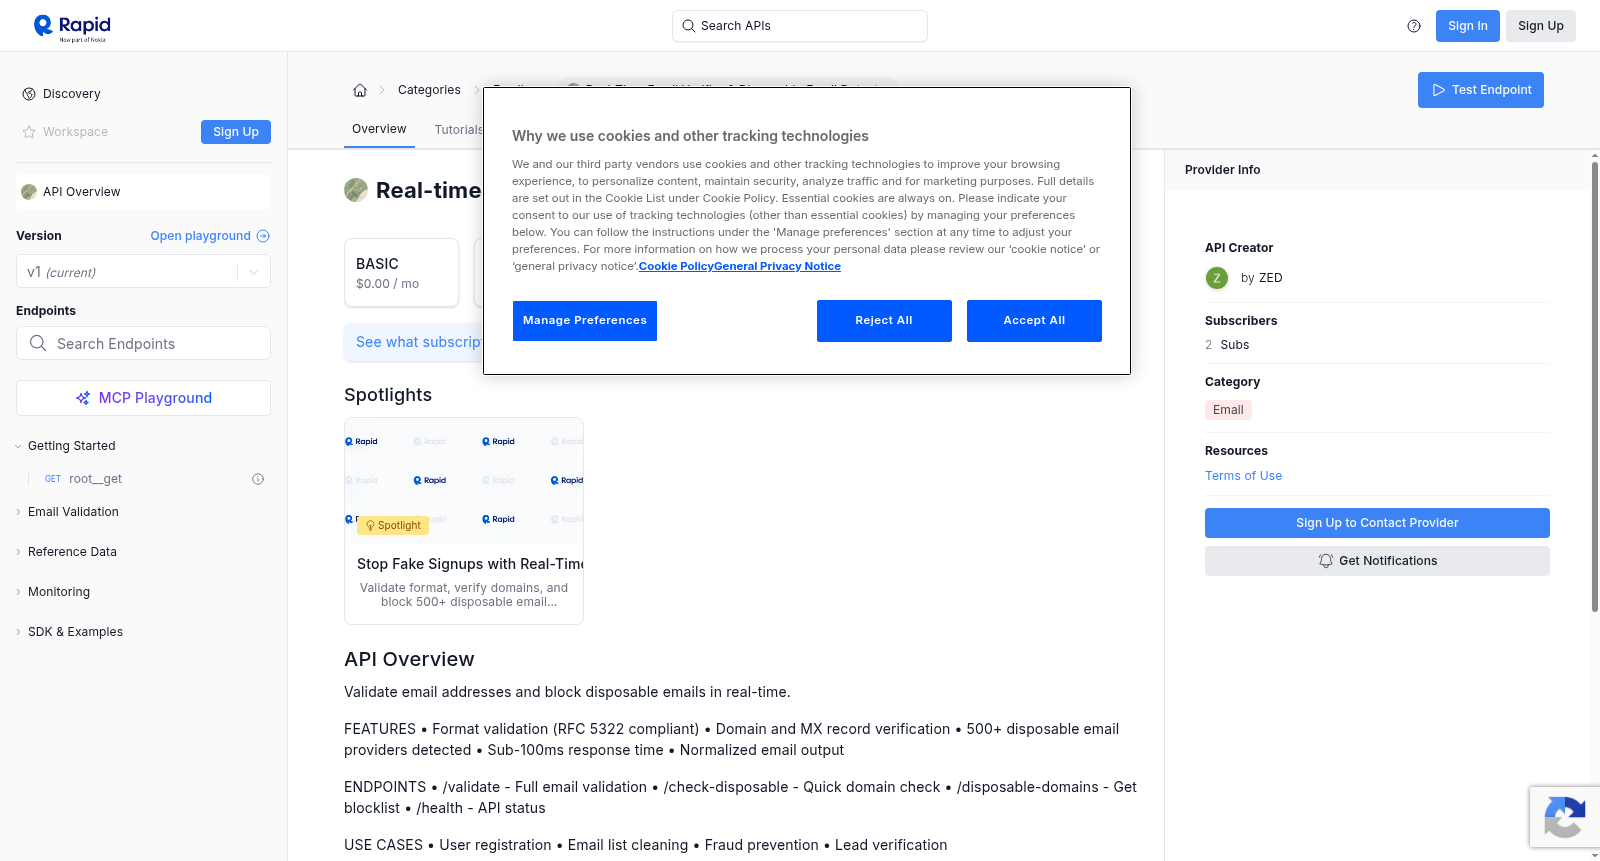The width and height of the screenshot is (1600, 861).
Task: Click the root_get info icon
Action: coord(258,479)
